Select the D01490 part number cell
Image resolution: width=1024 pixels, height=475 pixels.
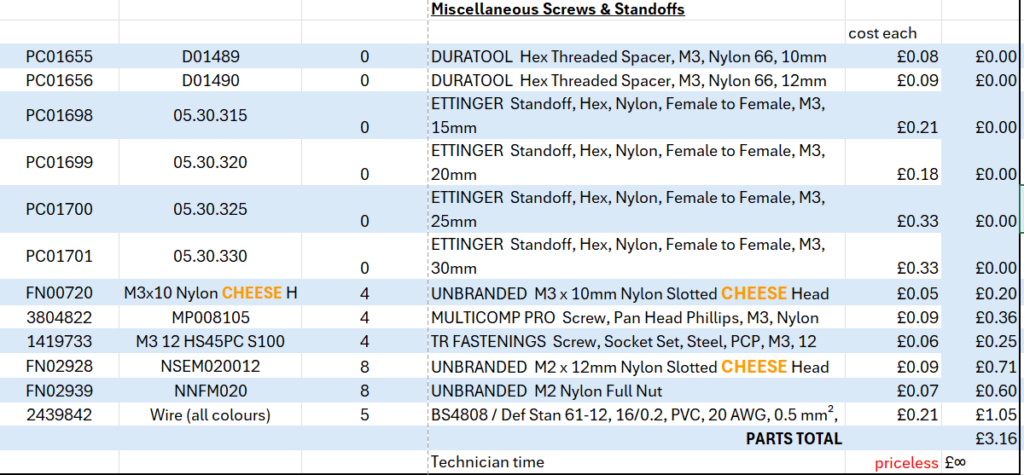pos(209,80)
